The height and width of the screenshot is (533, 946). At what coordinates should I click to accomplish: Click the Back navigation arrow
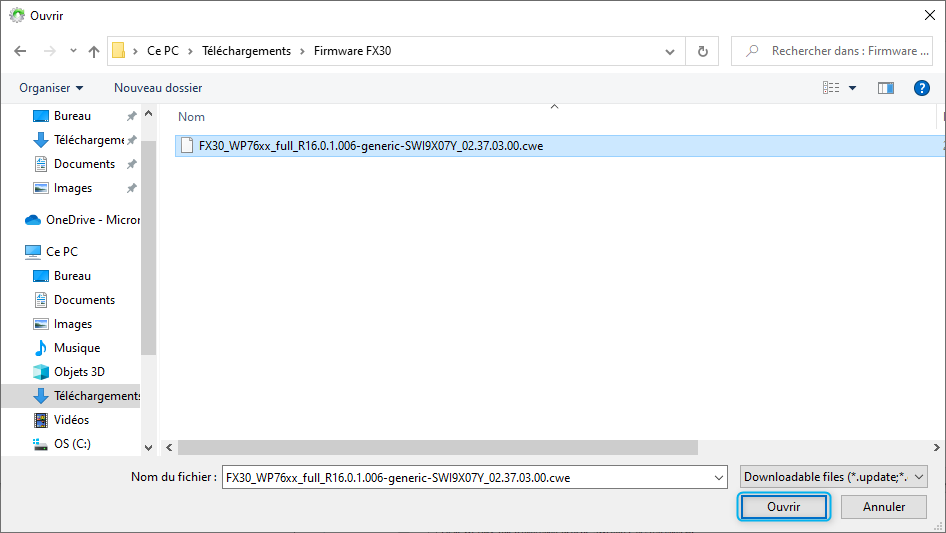[x=20, y=51]
